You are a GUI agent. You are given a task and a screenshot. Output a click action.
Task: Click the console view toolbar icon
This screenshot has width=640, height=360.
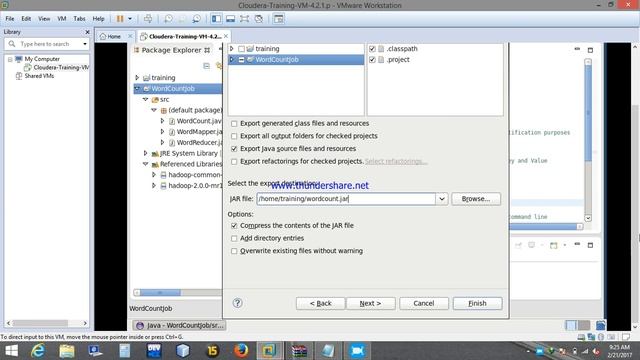tap(278, 19)
